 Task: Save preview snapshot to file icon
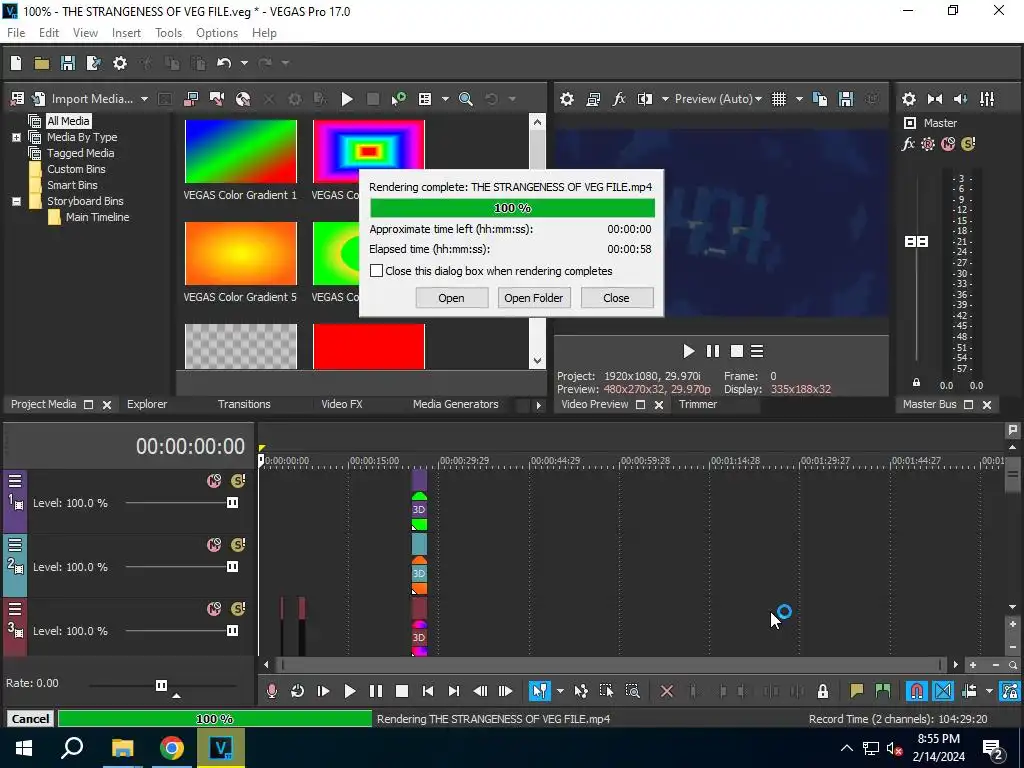pos(846,99)
